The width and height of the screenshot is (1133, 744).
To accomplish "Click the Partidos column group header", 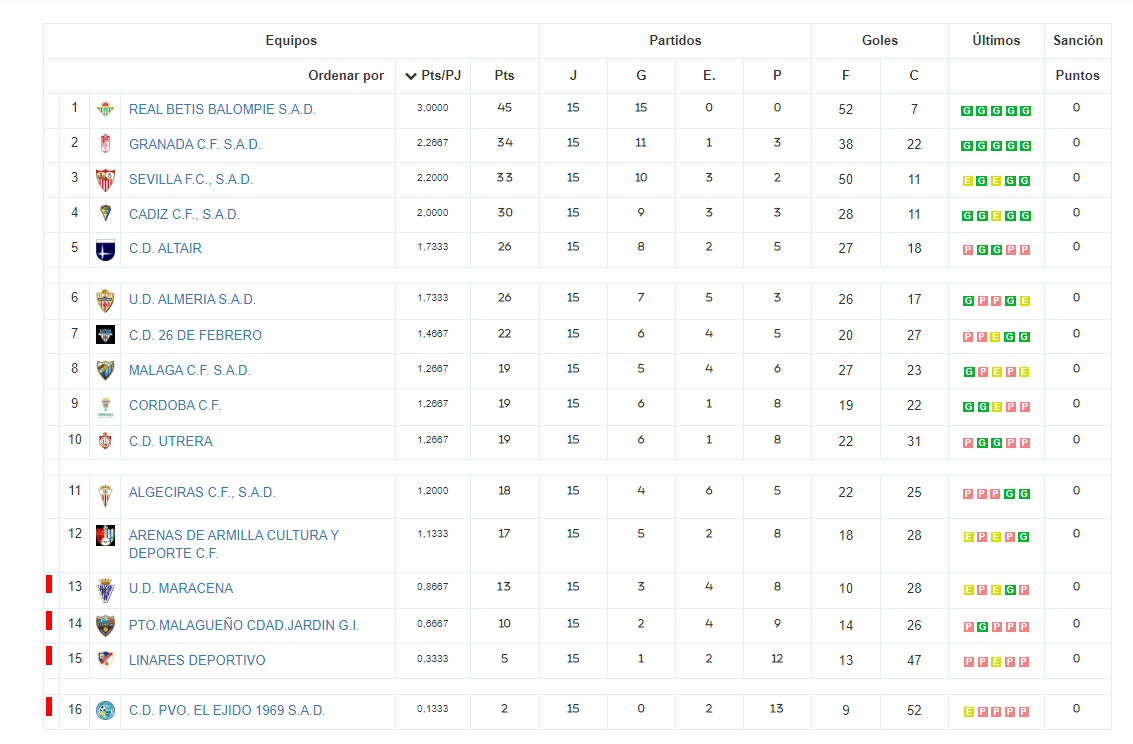I will [x=675, y=40].
